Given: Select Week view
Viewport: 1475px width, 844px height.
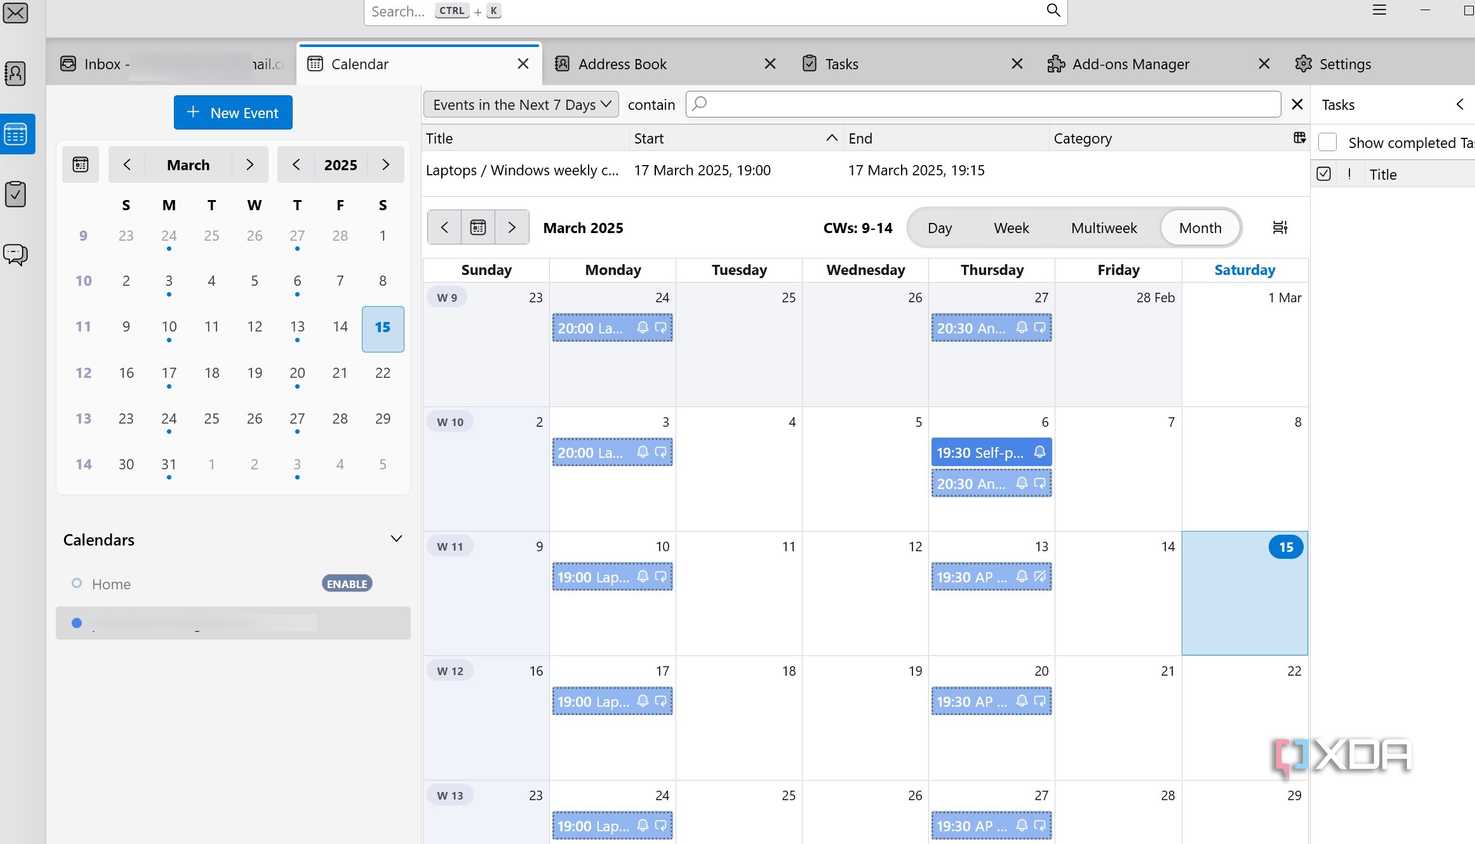Looking at the screenshot, I should pyautogui.click(x=1011, y=228).
